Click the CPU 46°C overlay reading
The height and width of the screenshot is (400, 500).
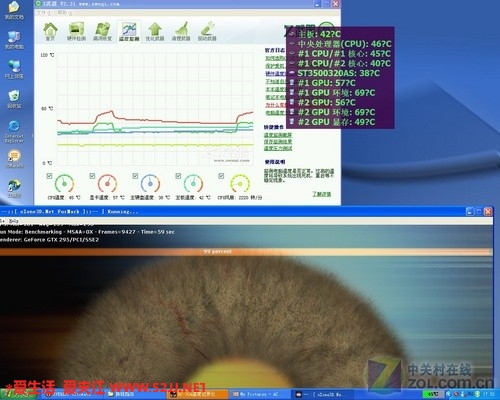(345, 44)
